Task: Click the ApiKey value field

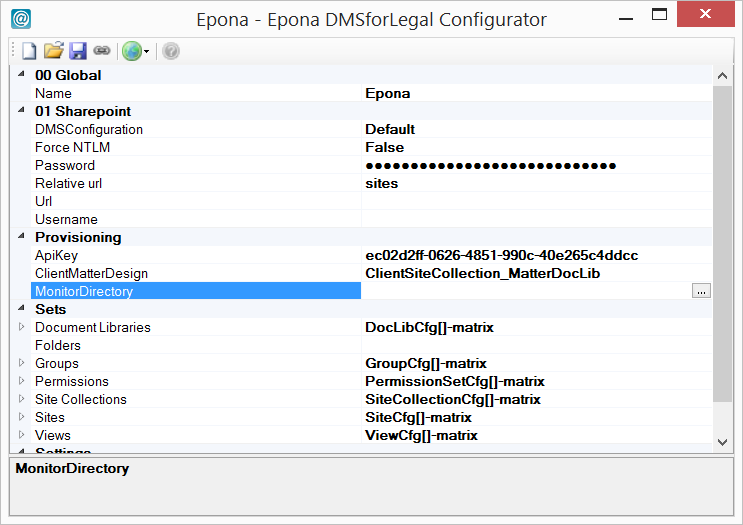Action: 536,255
